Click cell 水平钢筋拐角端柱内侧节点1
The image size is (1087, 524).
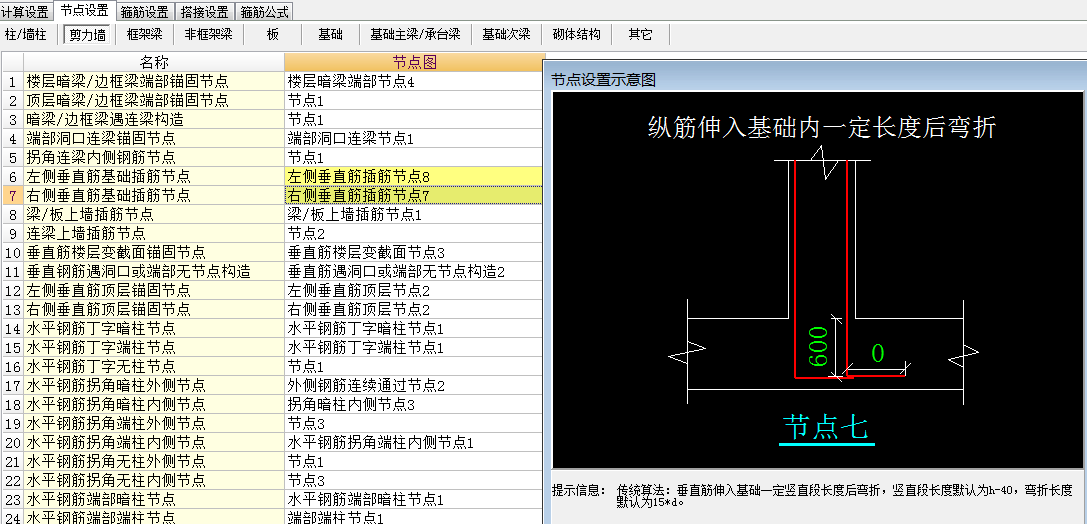tap(415, 442)
